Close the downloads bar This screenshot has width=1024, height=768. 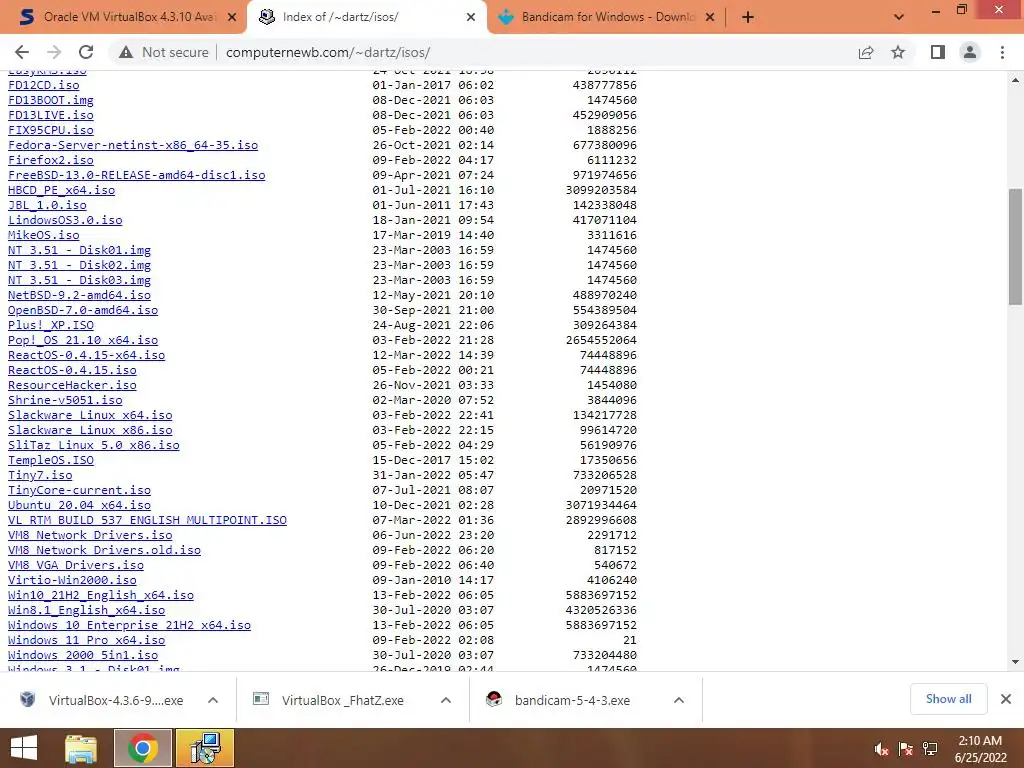click(x=1006, y=699)
